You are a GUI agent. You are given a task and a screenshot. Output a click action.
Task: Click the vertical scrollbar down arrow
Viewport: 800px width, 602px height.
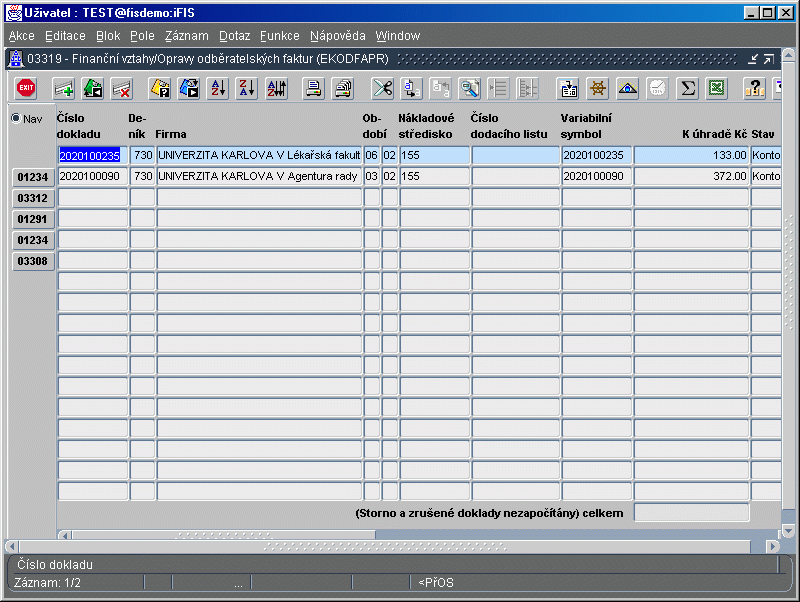coord(788,532)
